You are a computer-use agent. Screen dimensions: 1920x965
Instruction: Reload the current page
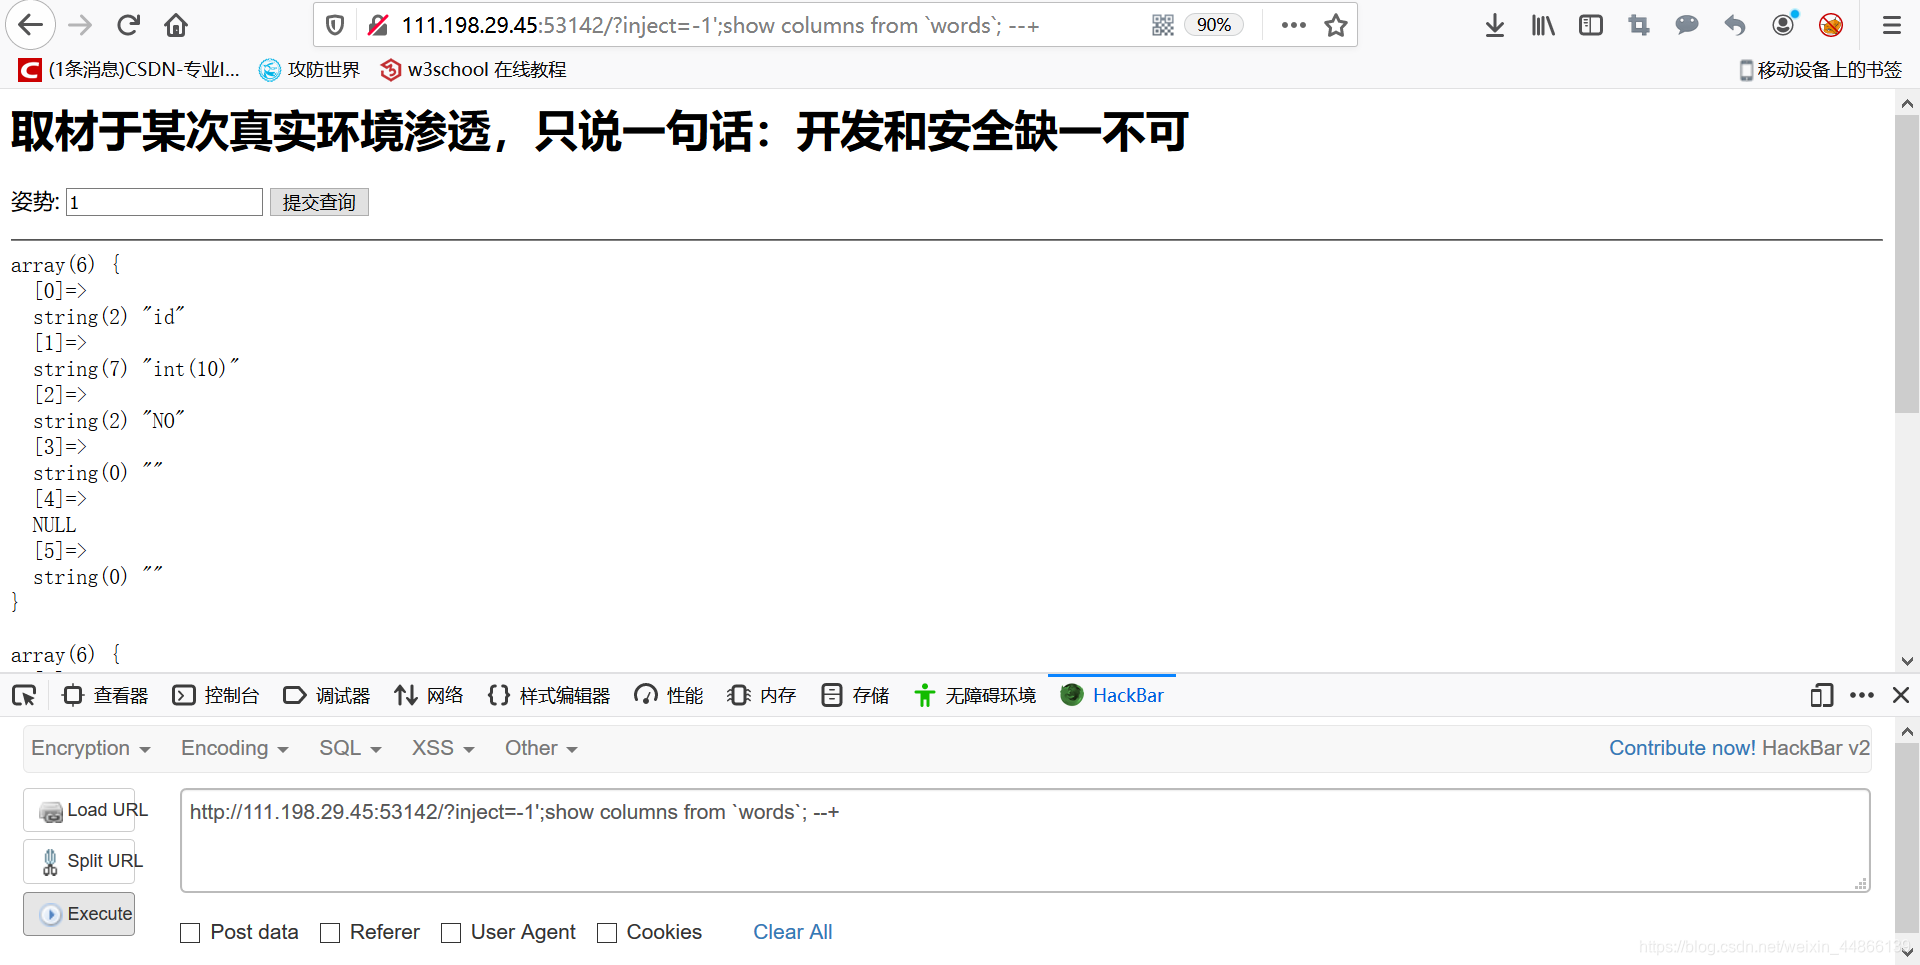pyautogui.click(x=128, y=26)
